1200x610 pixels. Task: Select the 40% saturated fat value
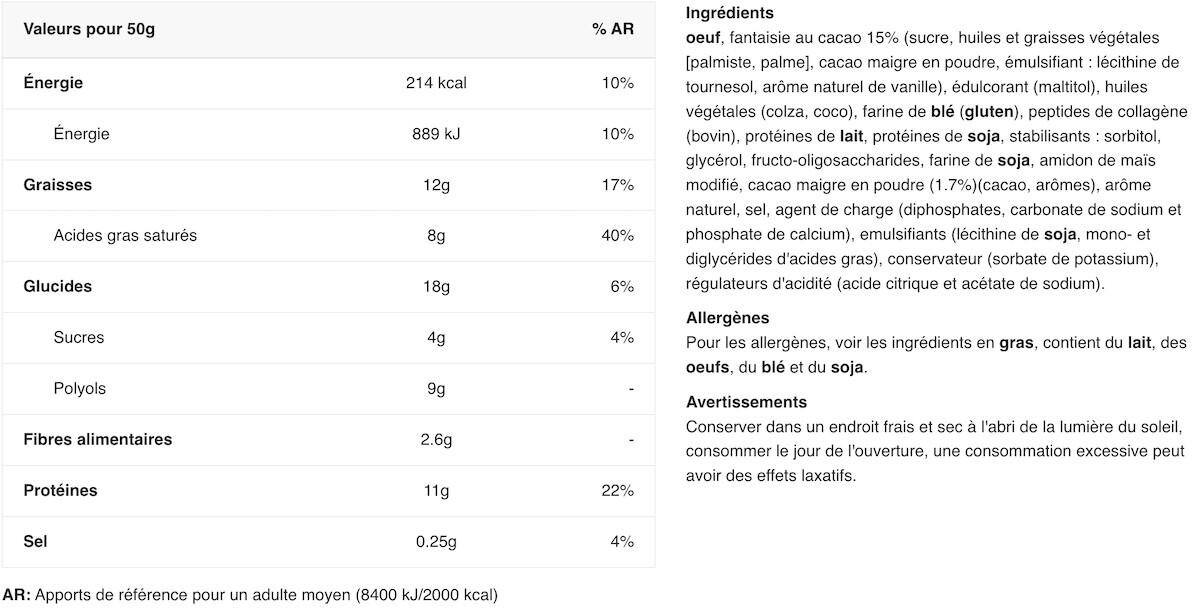click(x=617, y=236)
